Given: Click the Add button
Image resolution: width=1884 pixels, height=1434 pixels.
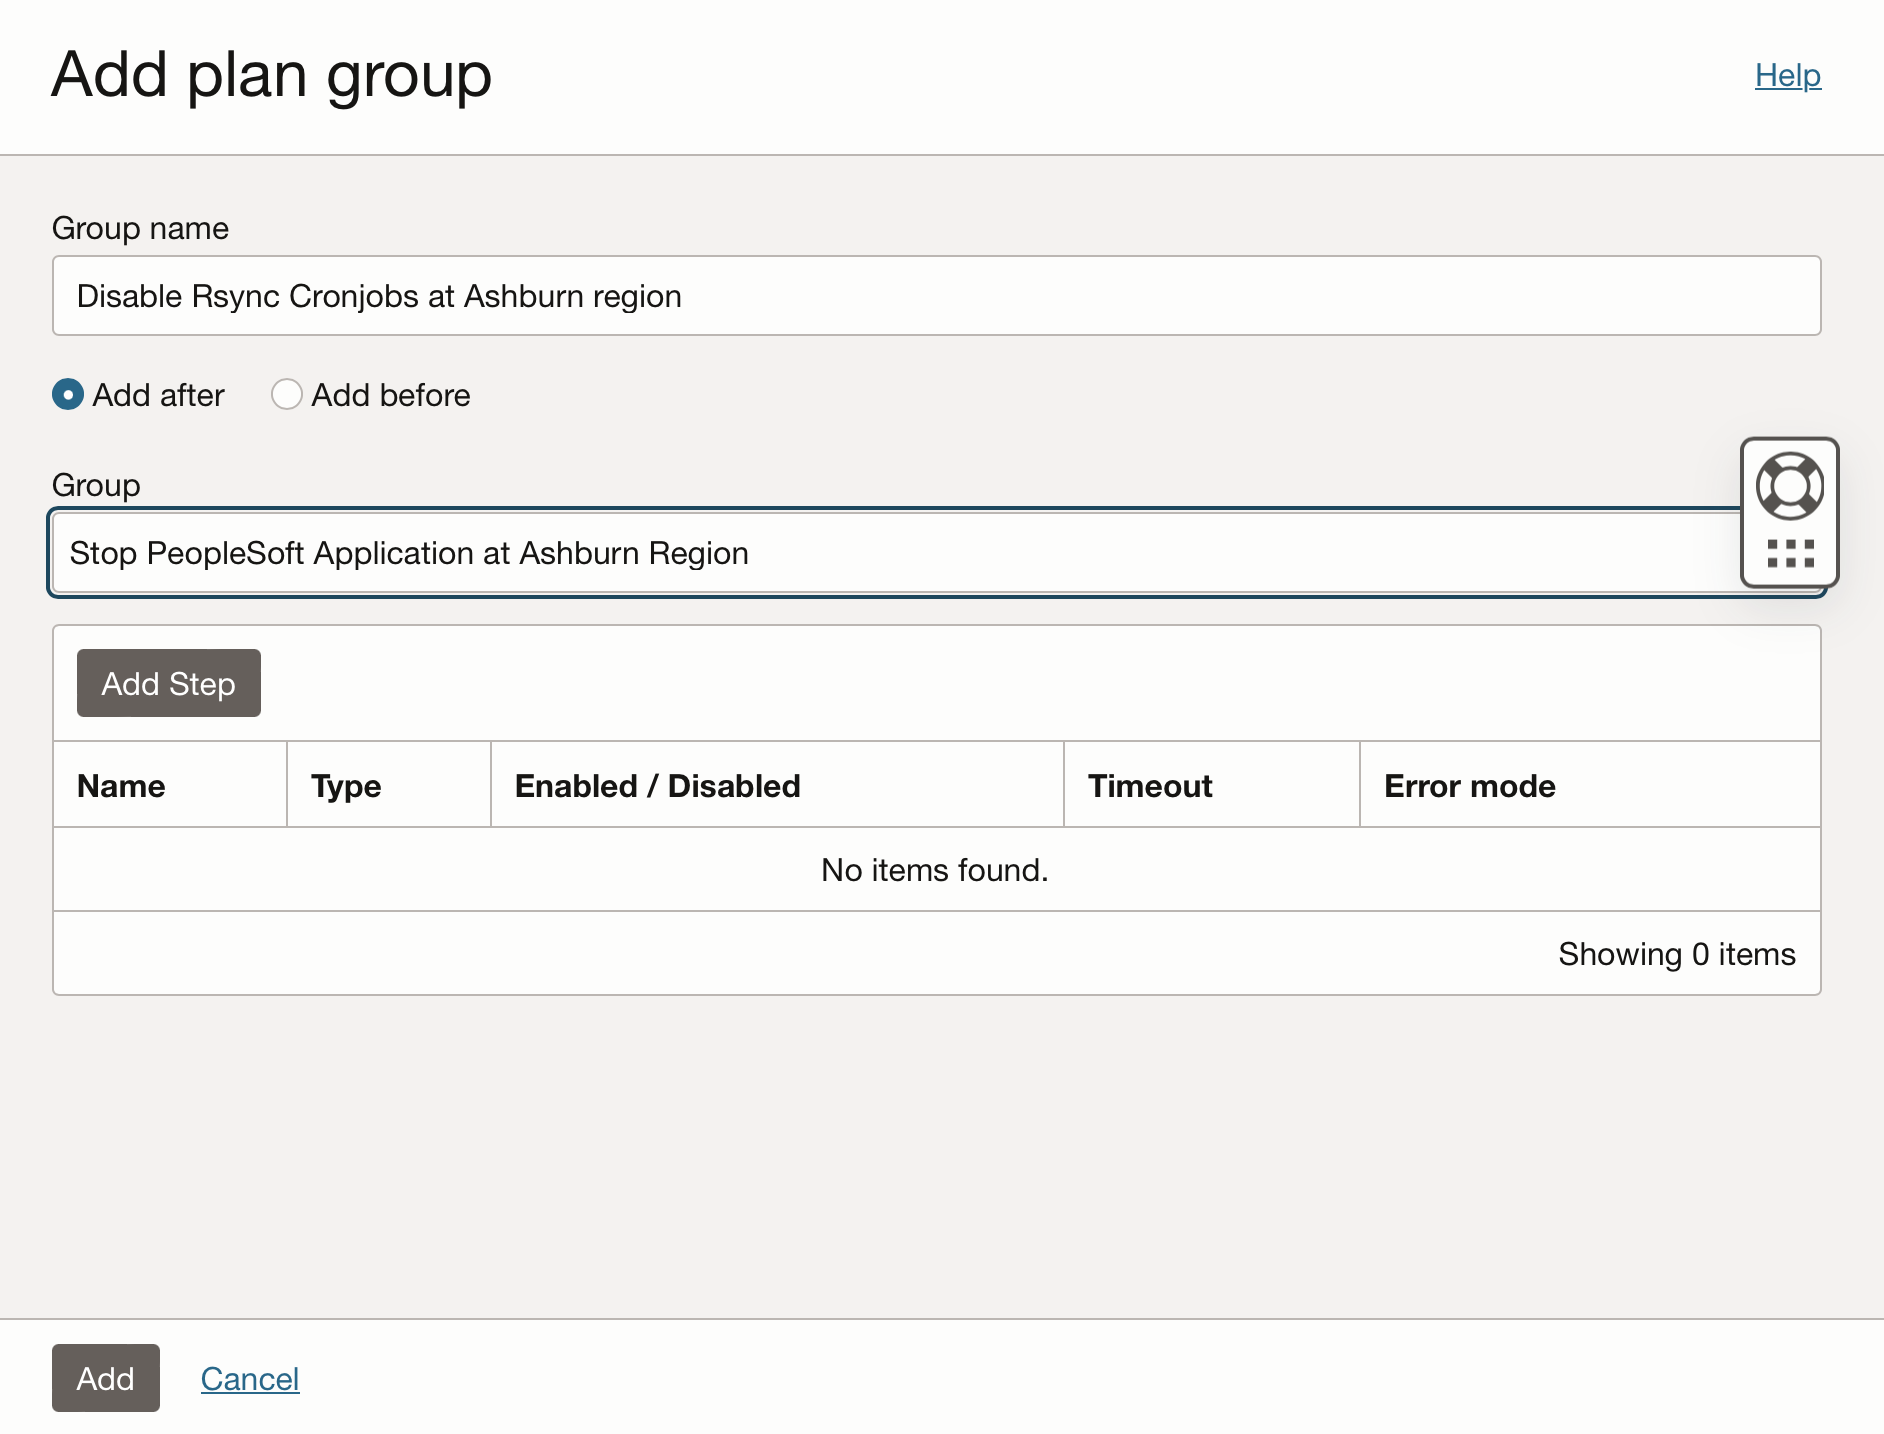Looking at the screenshot, I should point(106,1378).
